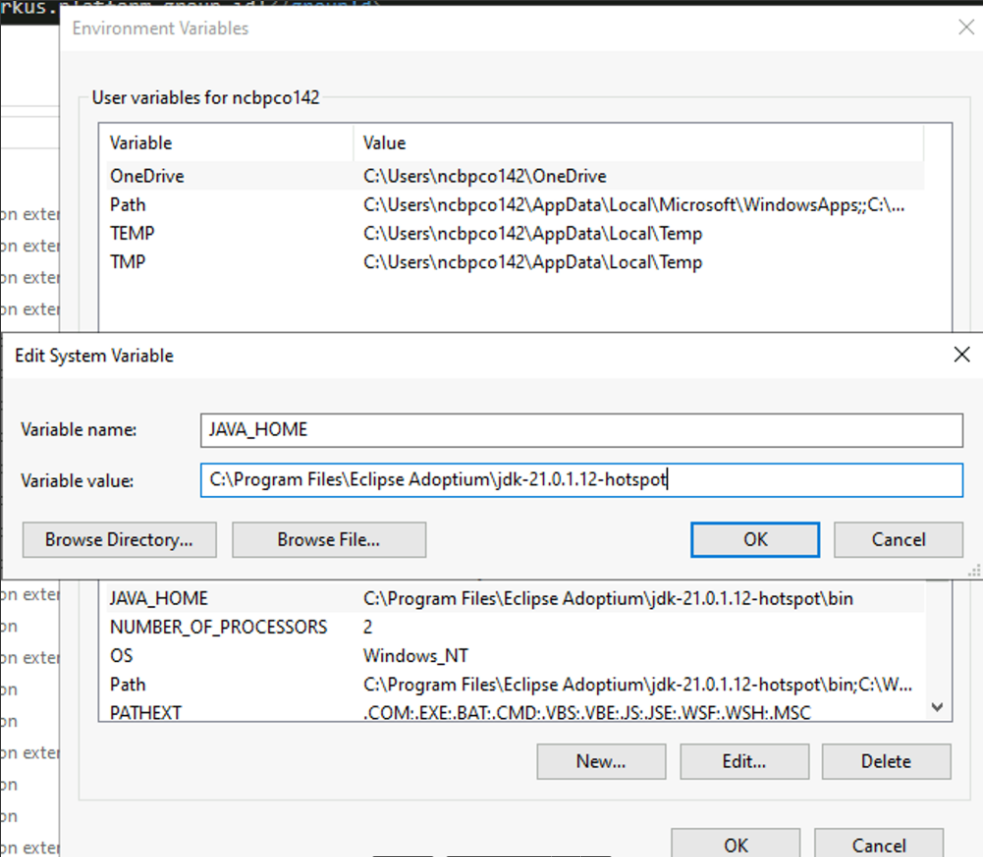Select the TMP user variable

(x=300, y=262)
